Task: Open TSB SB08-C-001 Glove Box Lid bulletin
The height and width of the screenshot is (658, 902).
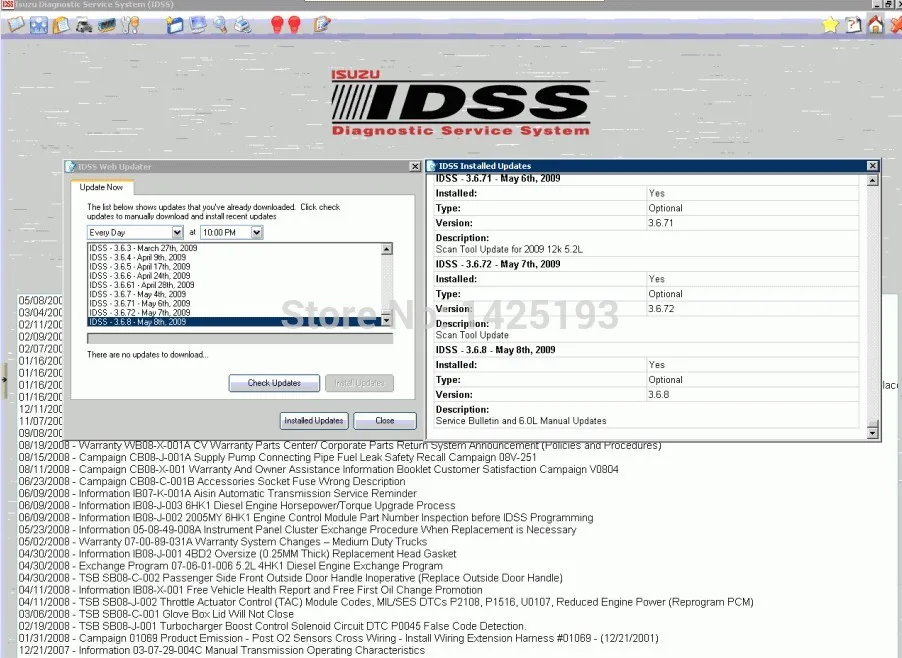Action: click(156, 614)
